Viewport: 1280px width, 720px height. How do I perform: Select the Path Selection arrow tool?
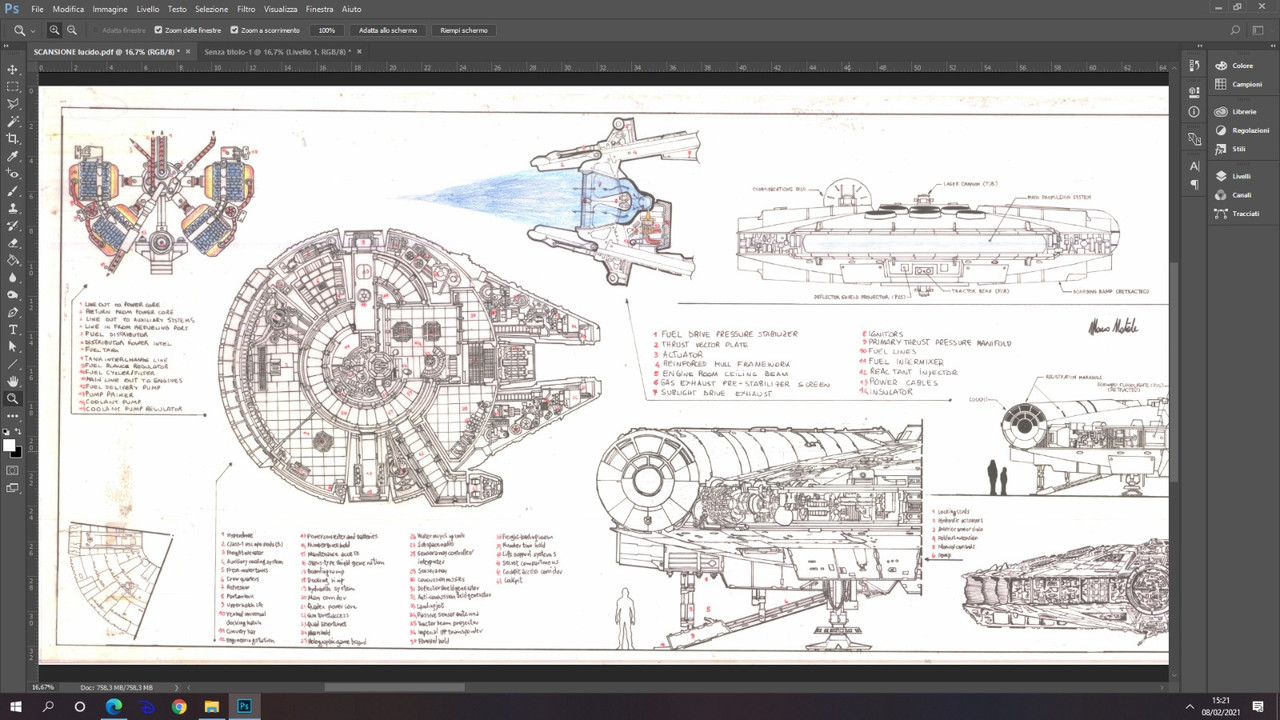pos(13,347)
